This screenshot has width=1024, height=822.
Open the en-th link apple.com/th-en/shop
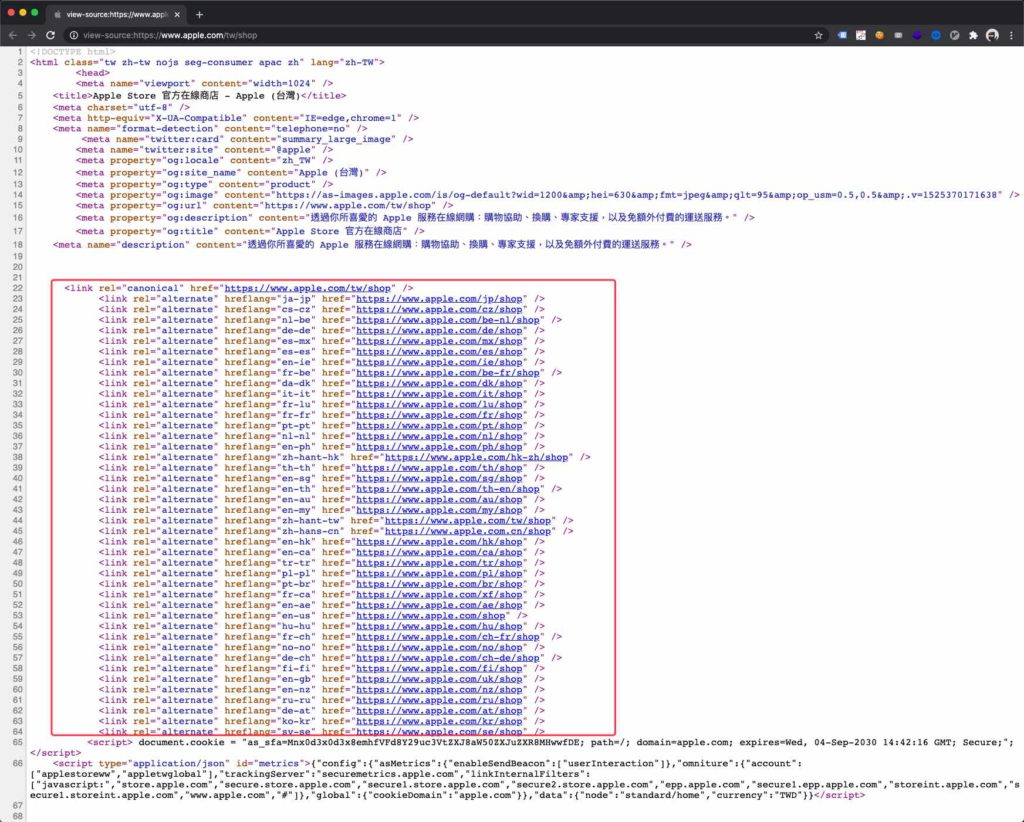coord(447,489)
